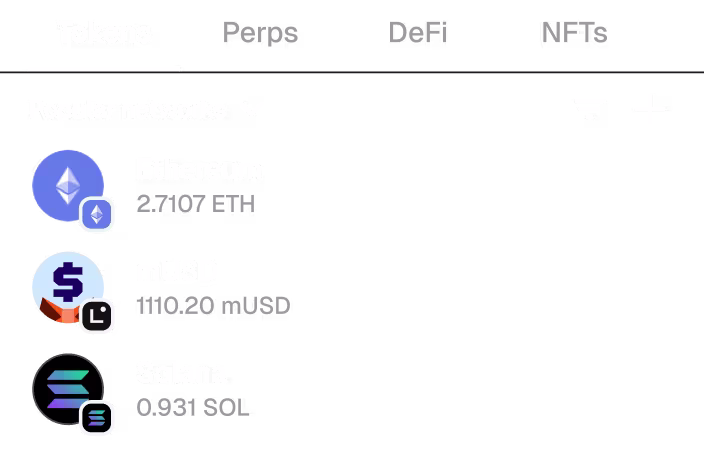Image resolution: width=704 pixels, height=452 pixels.
Task: Click the Solana network badge on SOL
Action: tap(97, 418)
